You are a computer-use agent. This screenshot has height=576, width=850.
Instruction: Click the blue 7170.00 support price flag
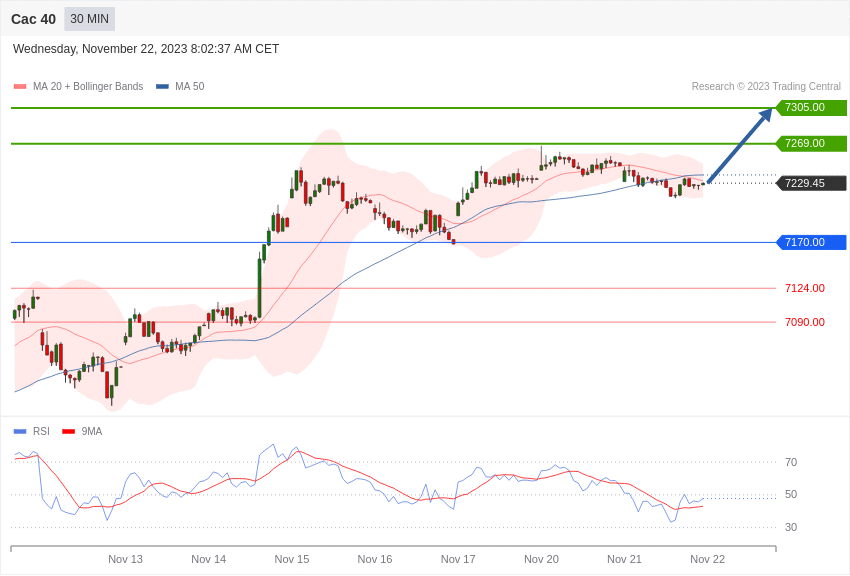810,242
